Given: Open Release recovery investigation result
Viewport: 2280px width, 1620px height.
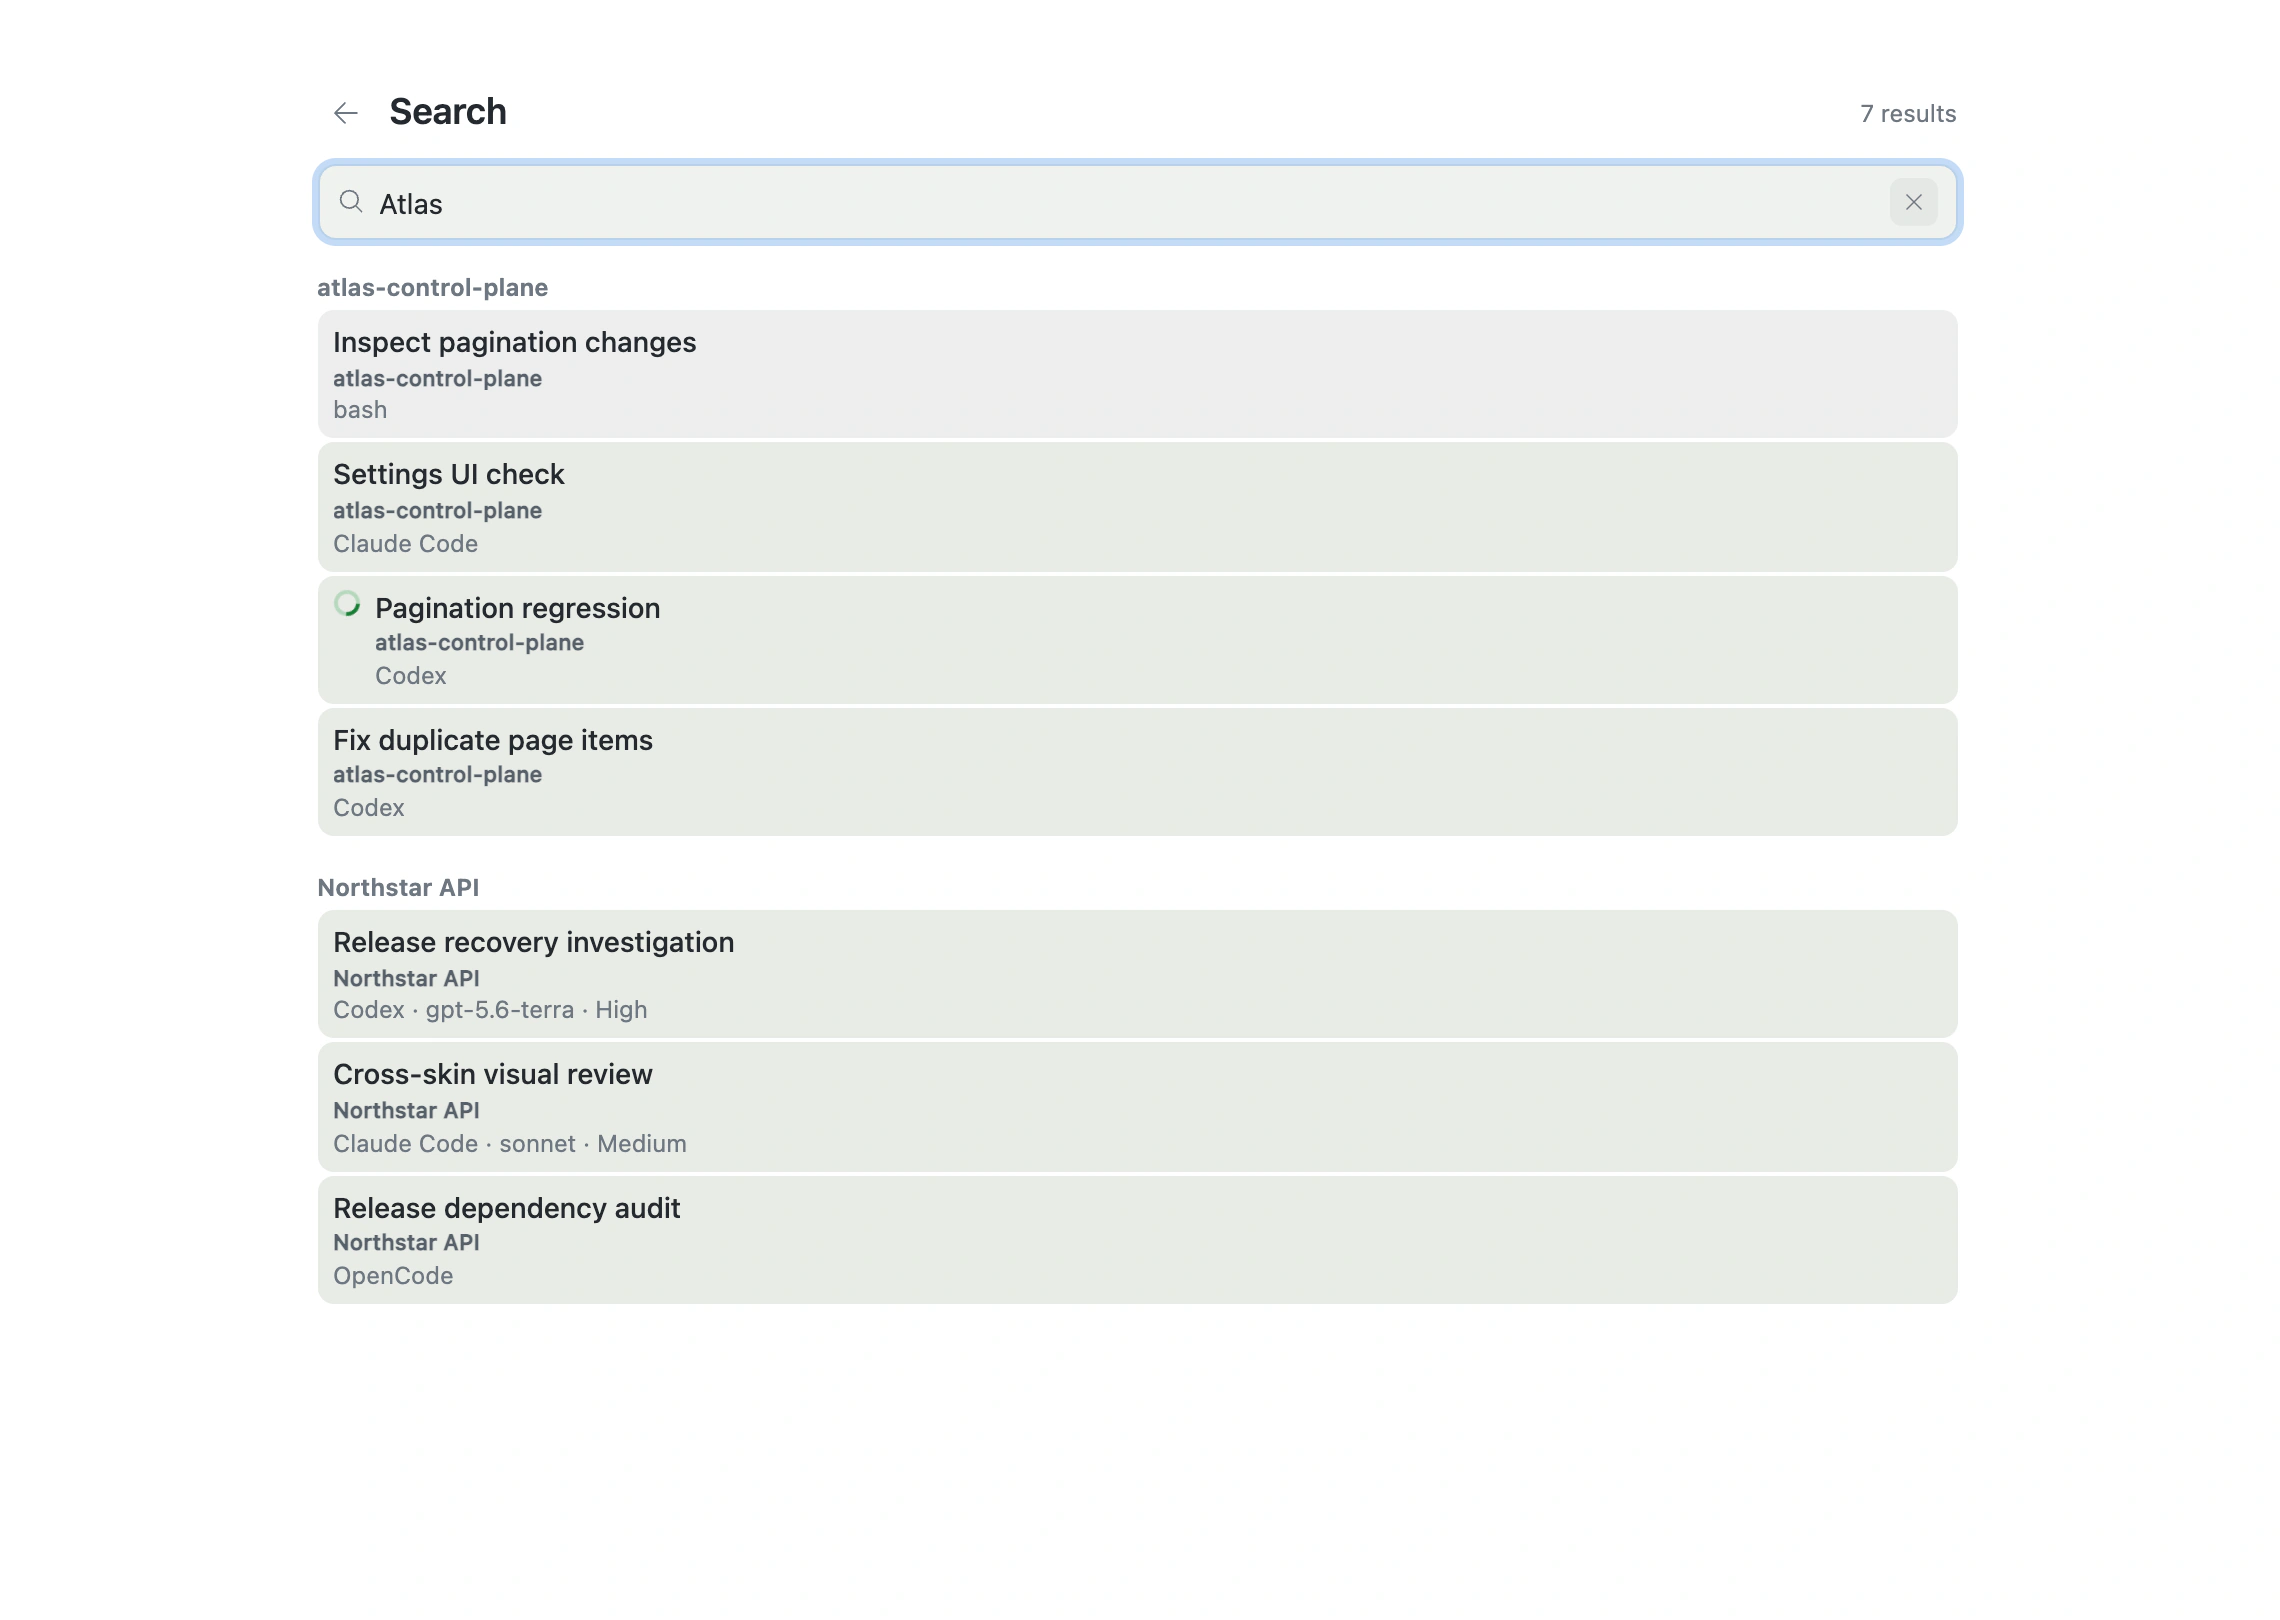Looking at the screenshot, I should [x=1137, y=974].
